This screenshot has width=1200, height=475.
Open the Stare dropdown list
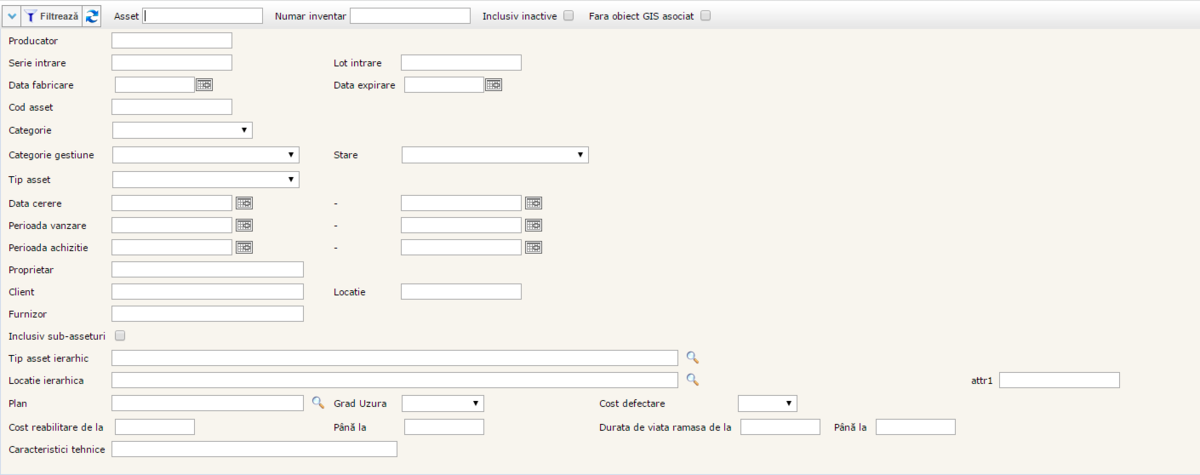click(494, 155)
